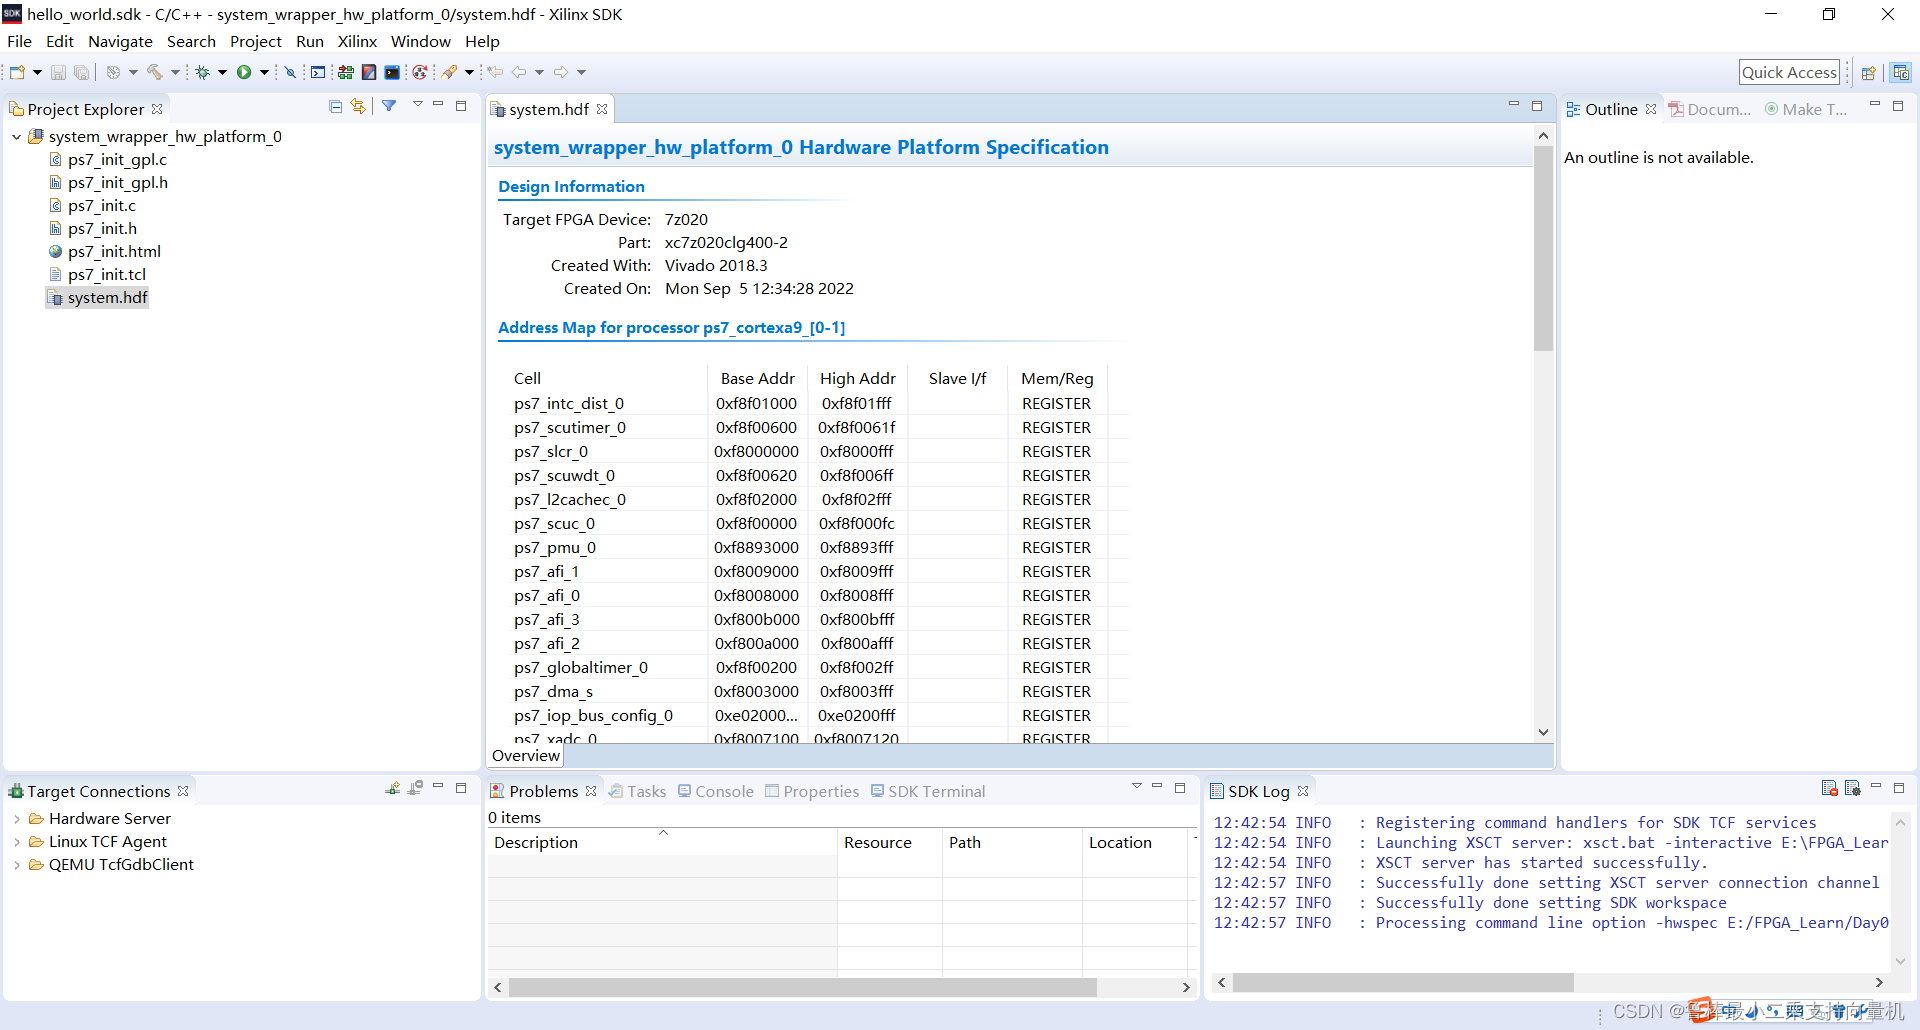Click the Repositories red refresh icon

pos(419,72)
